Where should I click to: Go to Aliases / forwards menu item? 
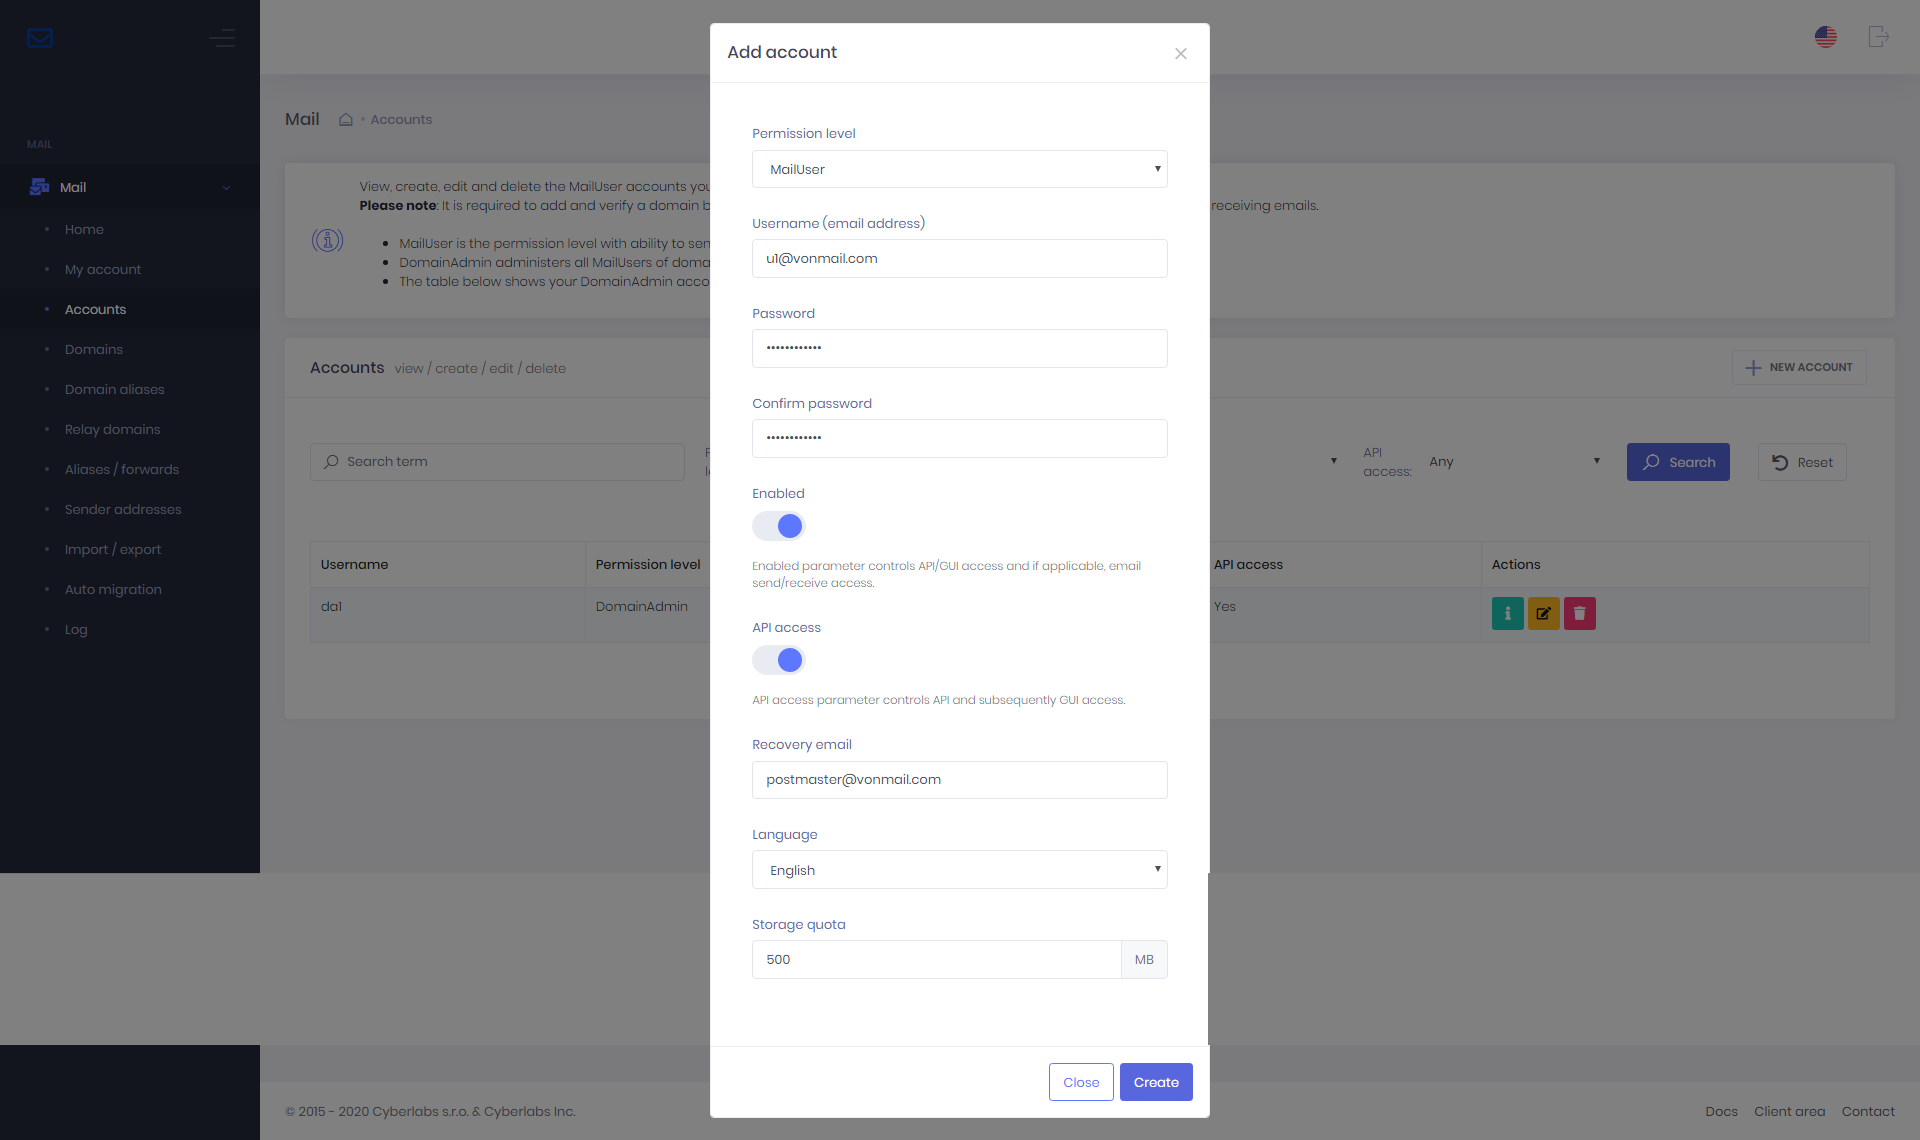[x=122, y=470]
